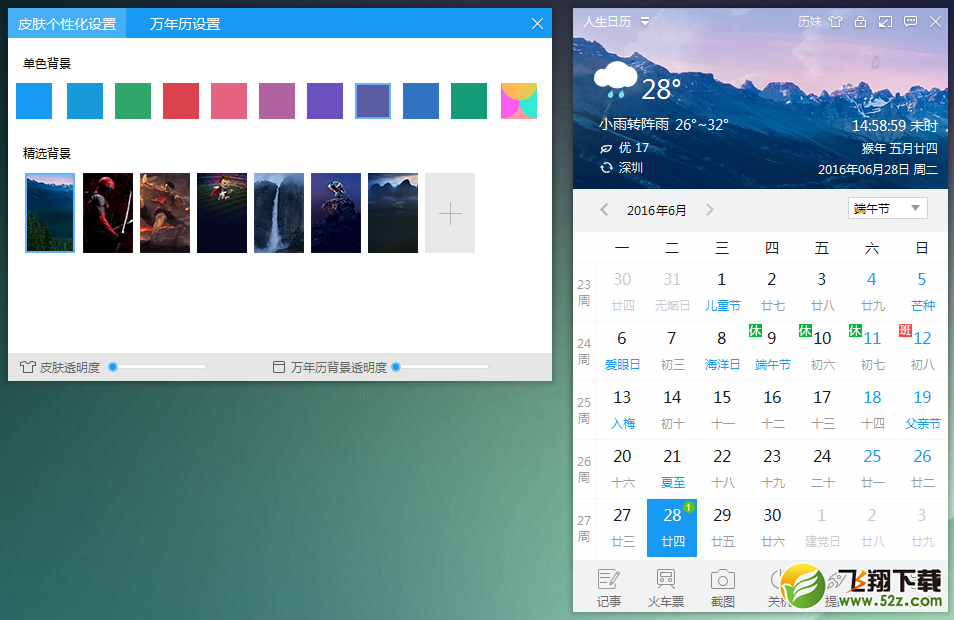Select June 21 夏至 on the calendar
The width and height of the screenshot is (954, 620).
[672, 468]
